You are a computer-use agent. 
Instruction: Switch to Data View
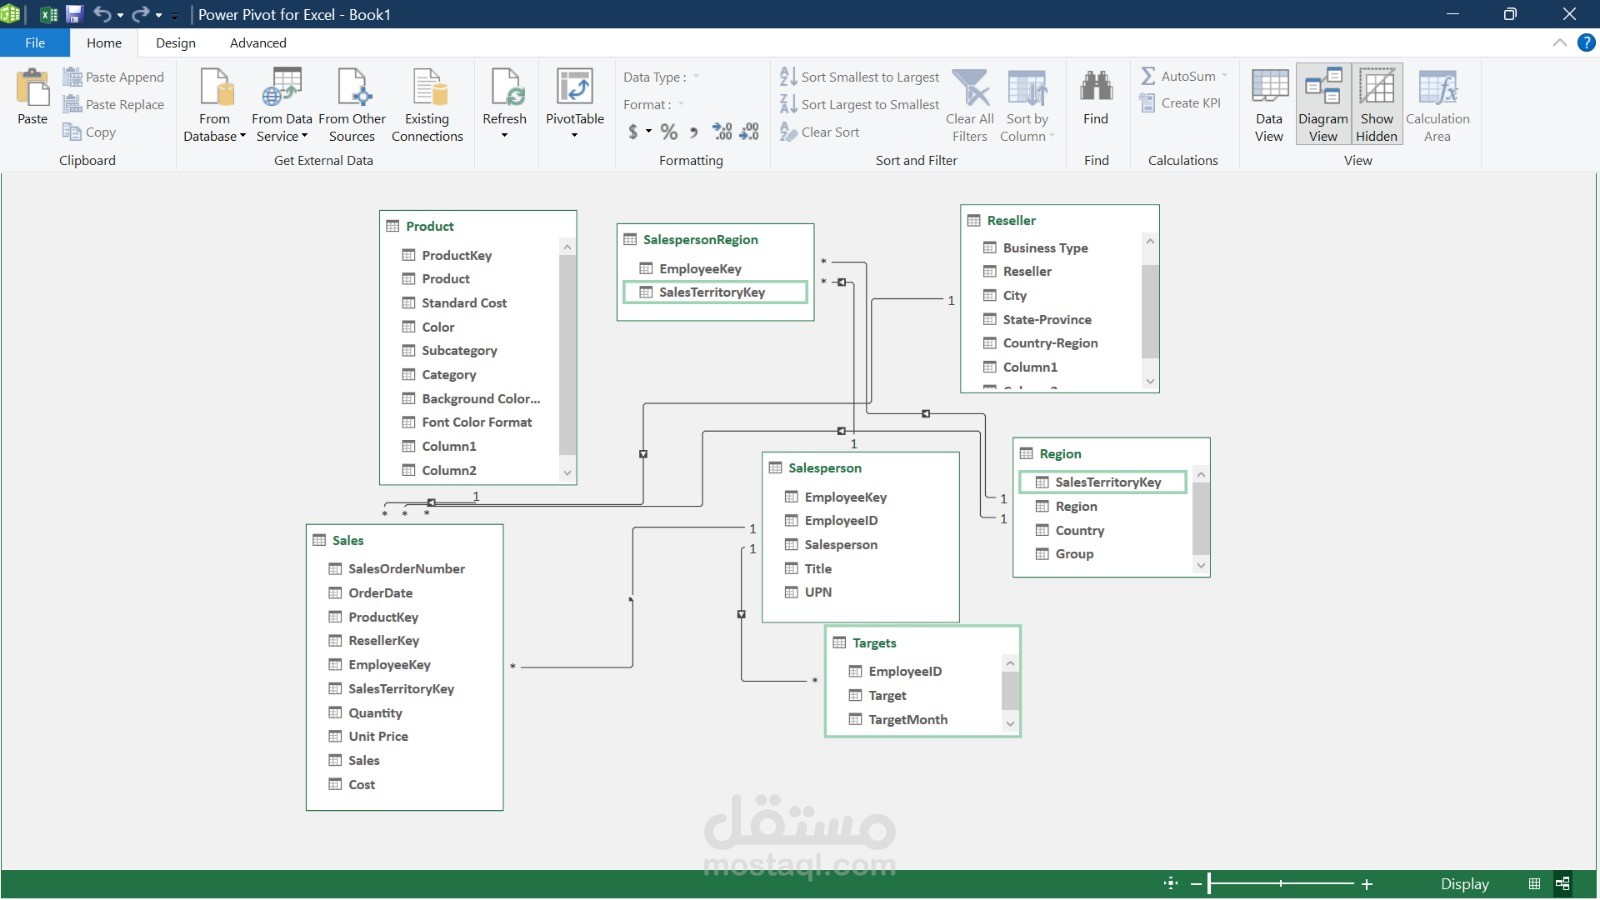pyautogui.click(x=1269, y=105)
